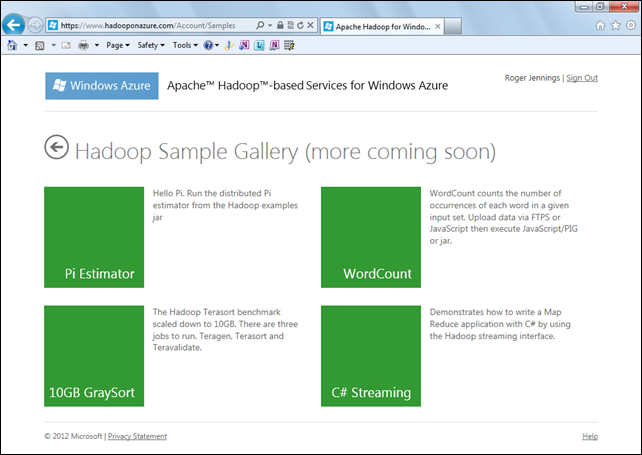Click the Send to OneNote icon

(x=244, y=45)
